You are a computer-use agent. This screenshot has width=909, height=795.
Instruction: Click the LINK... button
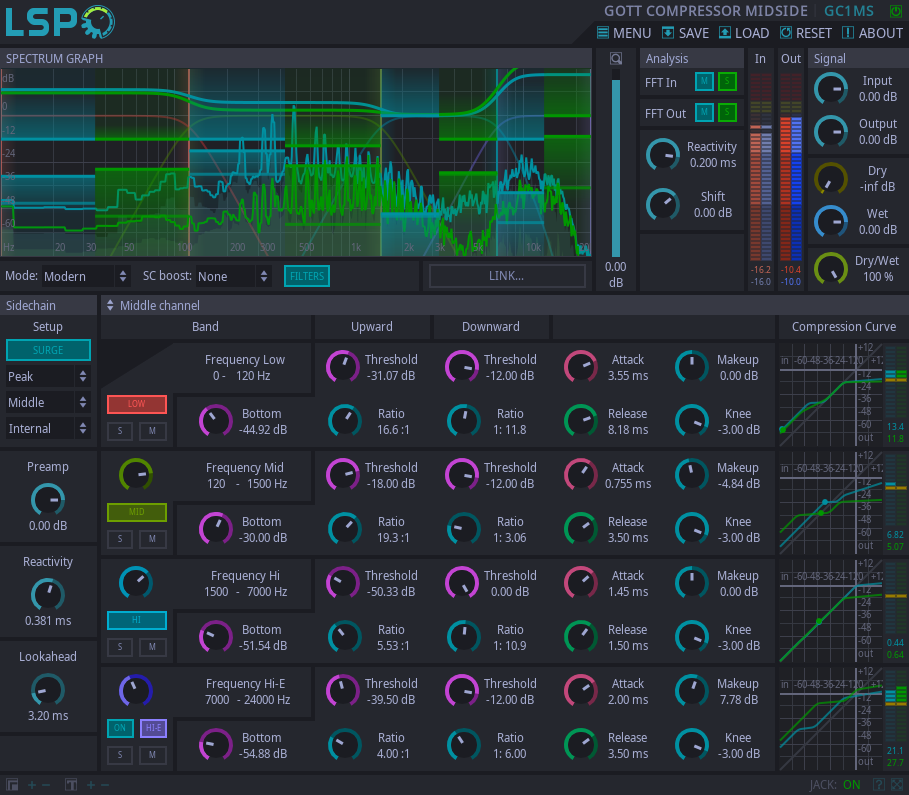507,276
